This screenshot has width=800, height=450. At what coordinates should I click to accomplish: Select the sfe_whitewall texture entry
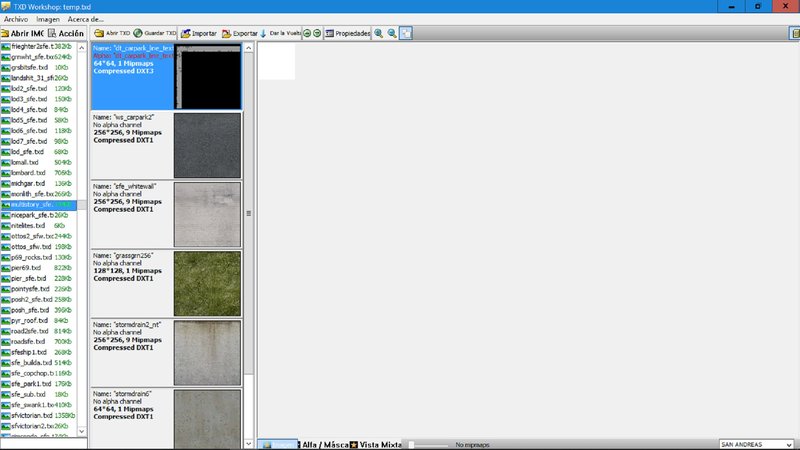click(x=166, y=214)
